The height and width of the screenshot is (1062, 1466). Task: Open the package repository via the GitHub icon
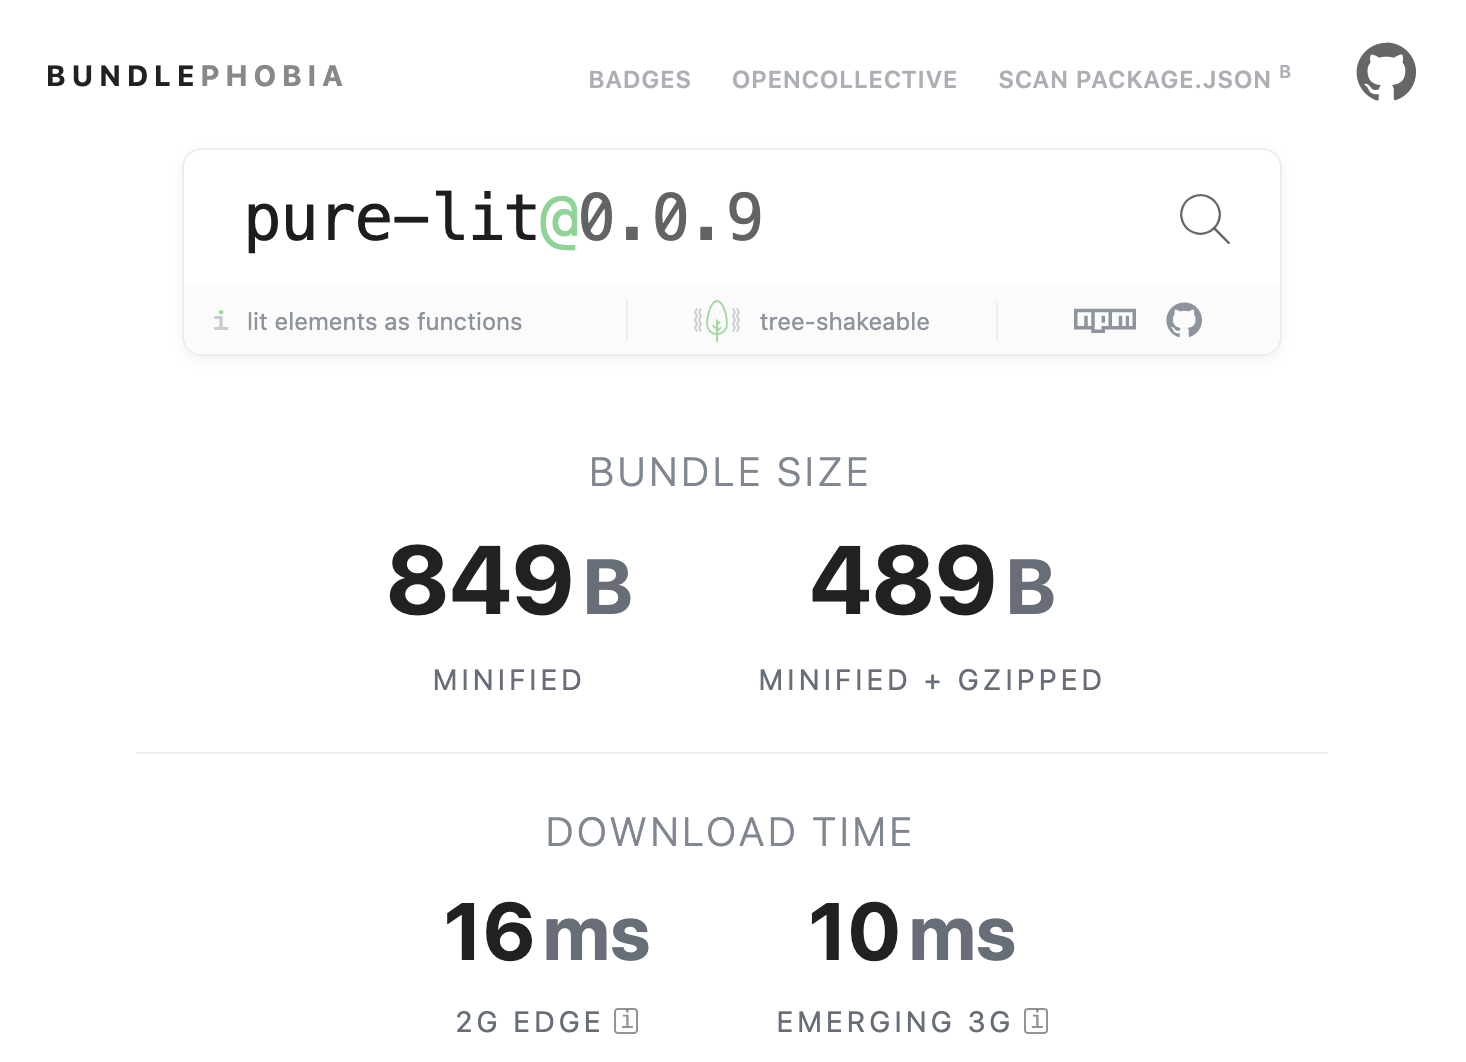click(x=1183, y=320)
